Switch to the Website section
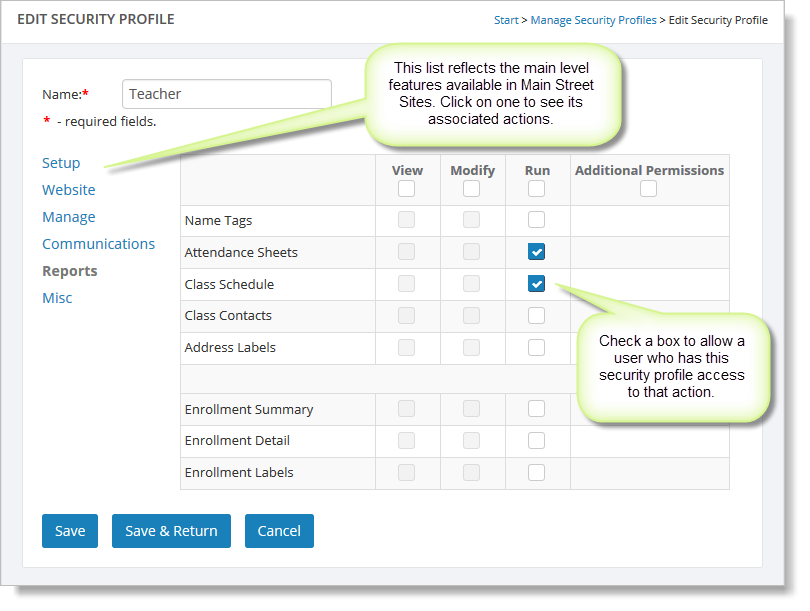Viewport: 810px width, 611px height. click(x=69, y=190)
